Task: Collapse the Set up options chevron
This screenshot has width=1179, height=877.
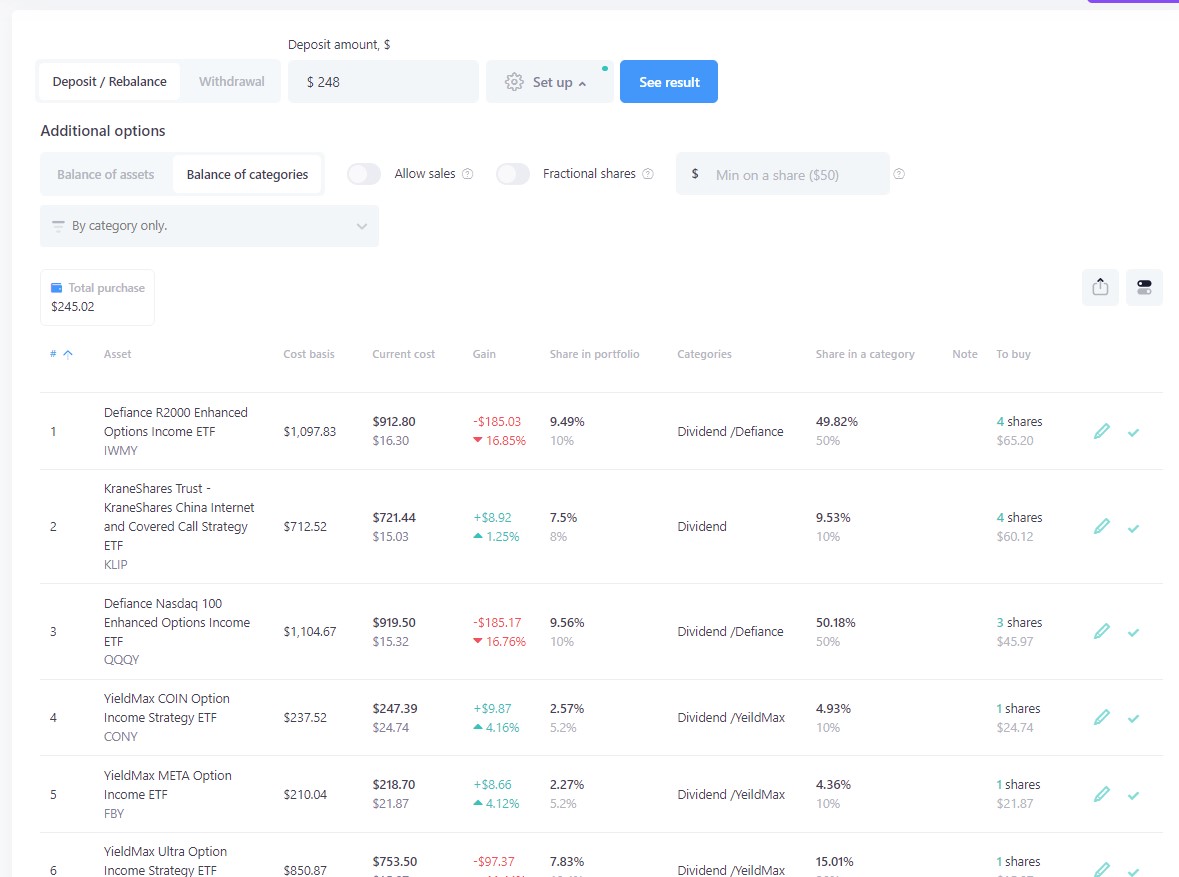Action: click(x=582, y=83)
